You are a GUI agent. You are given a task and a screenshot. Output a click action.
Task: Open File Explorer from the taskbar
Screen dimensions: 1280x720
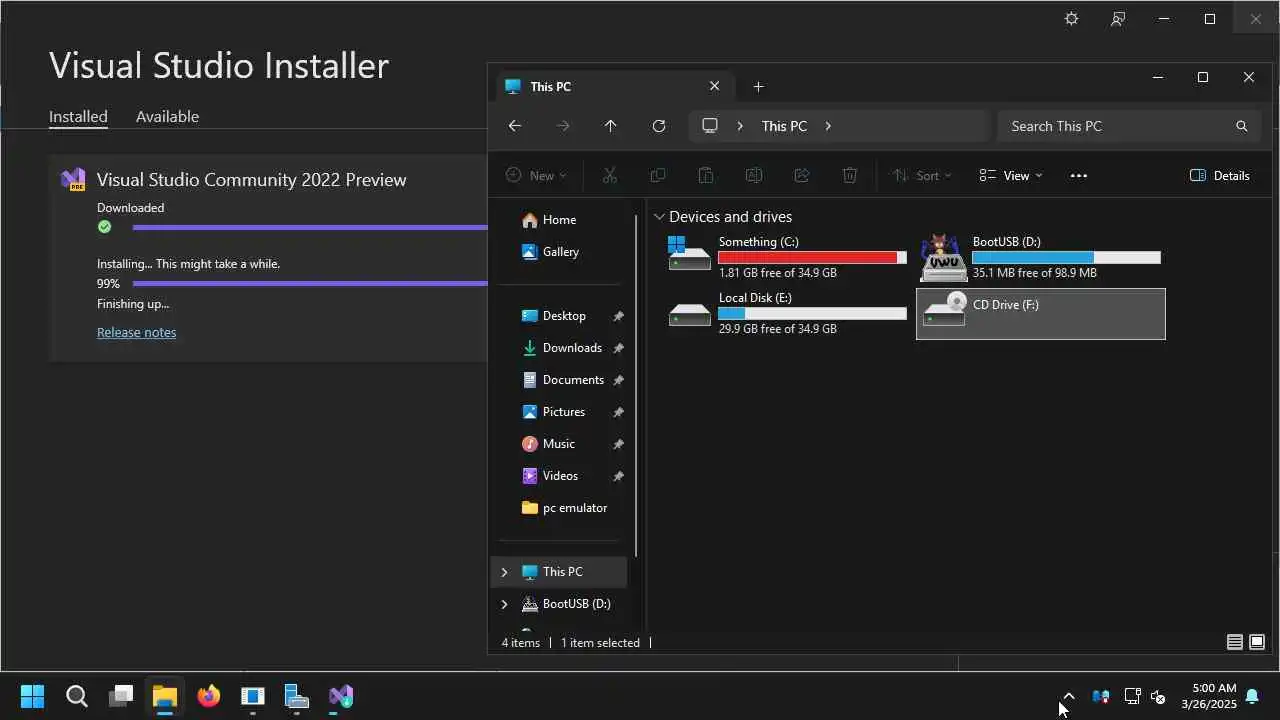click(x=165, y=696)
